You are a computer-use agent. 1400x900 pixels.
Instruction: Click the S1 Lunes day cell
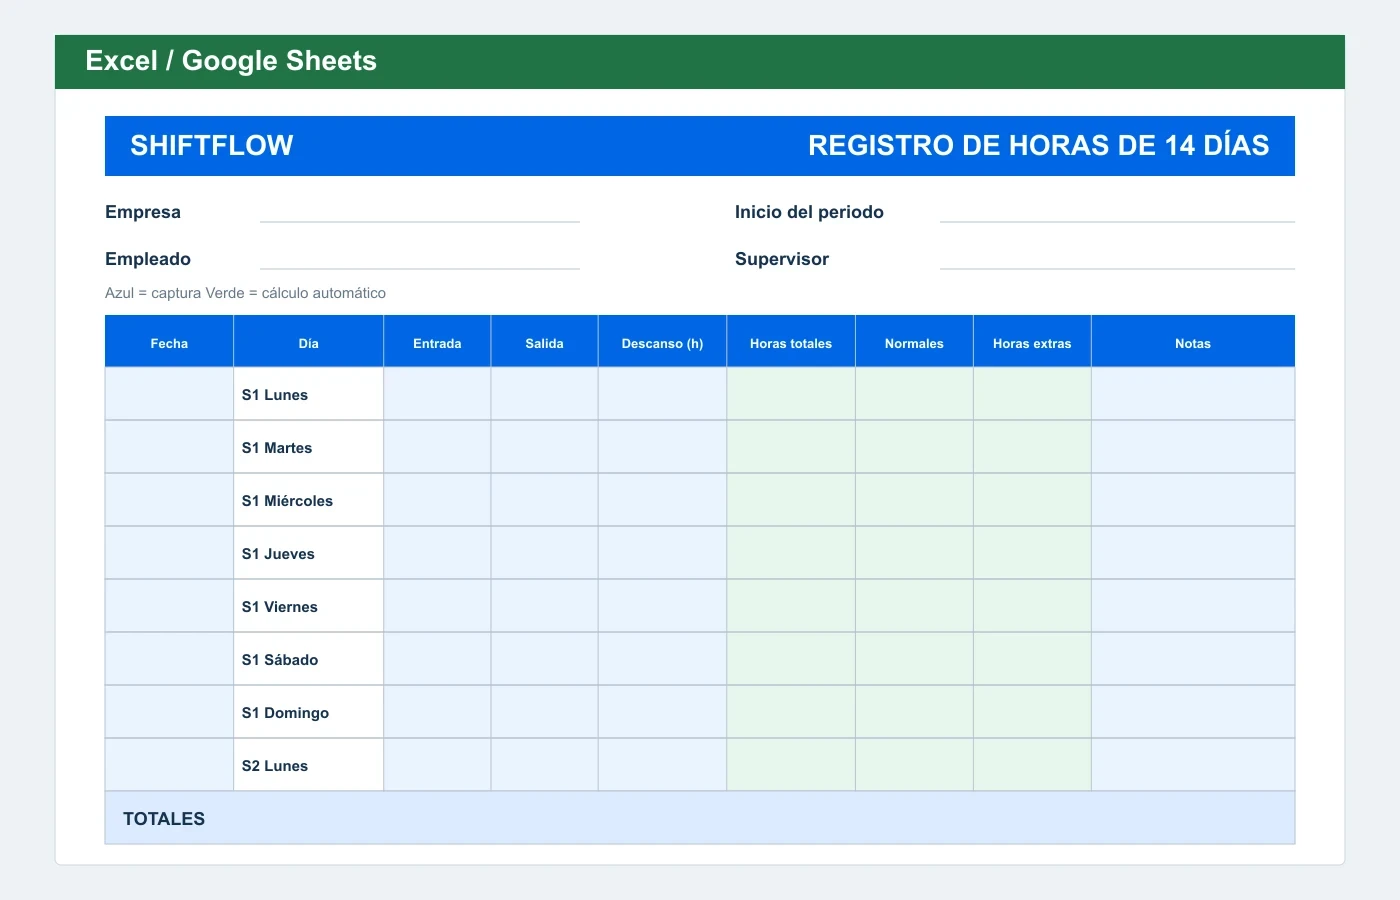click(x=308, y=394)
